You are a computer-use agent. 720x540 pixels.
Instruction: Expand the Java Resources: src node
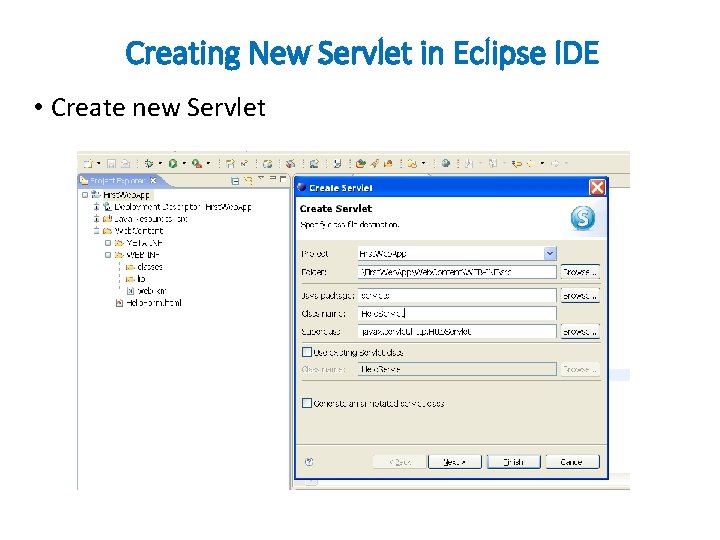[x=96, y=219]
